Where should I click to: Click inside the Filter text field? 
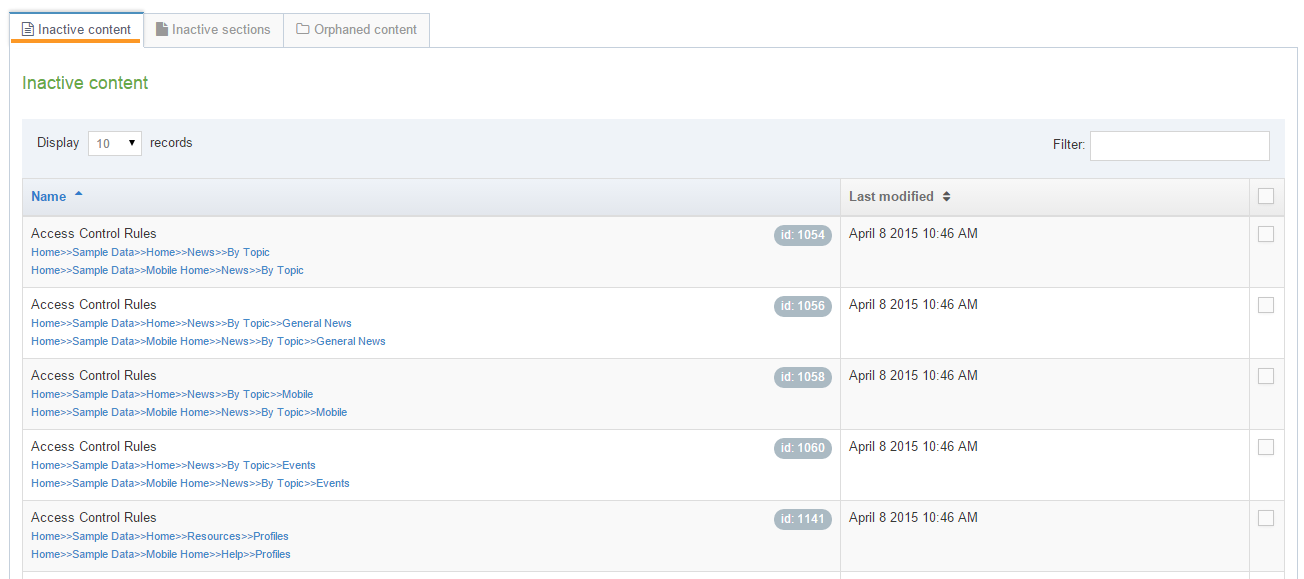point(1179,146)
